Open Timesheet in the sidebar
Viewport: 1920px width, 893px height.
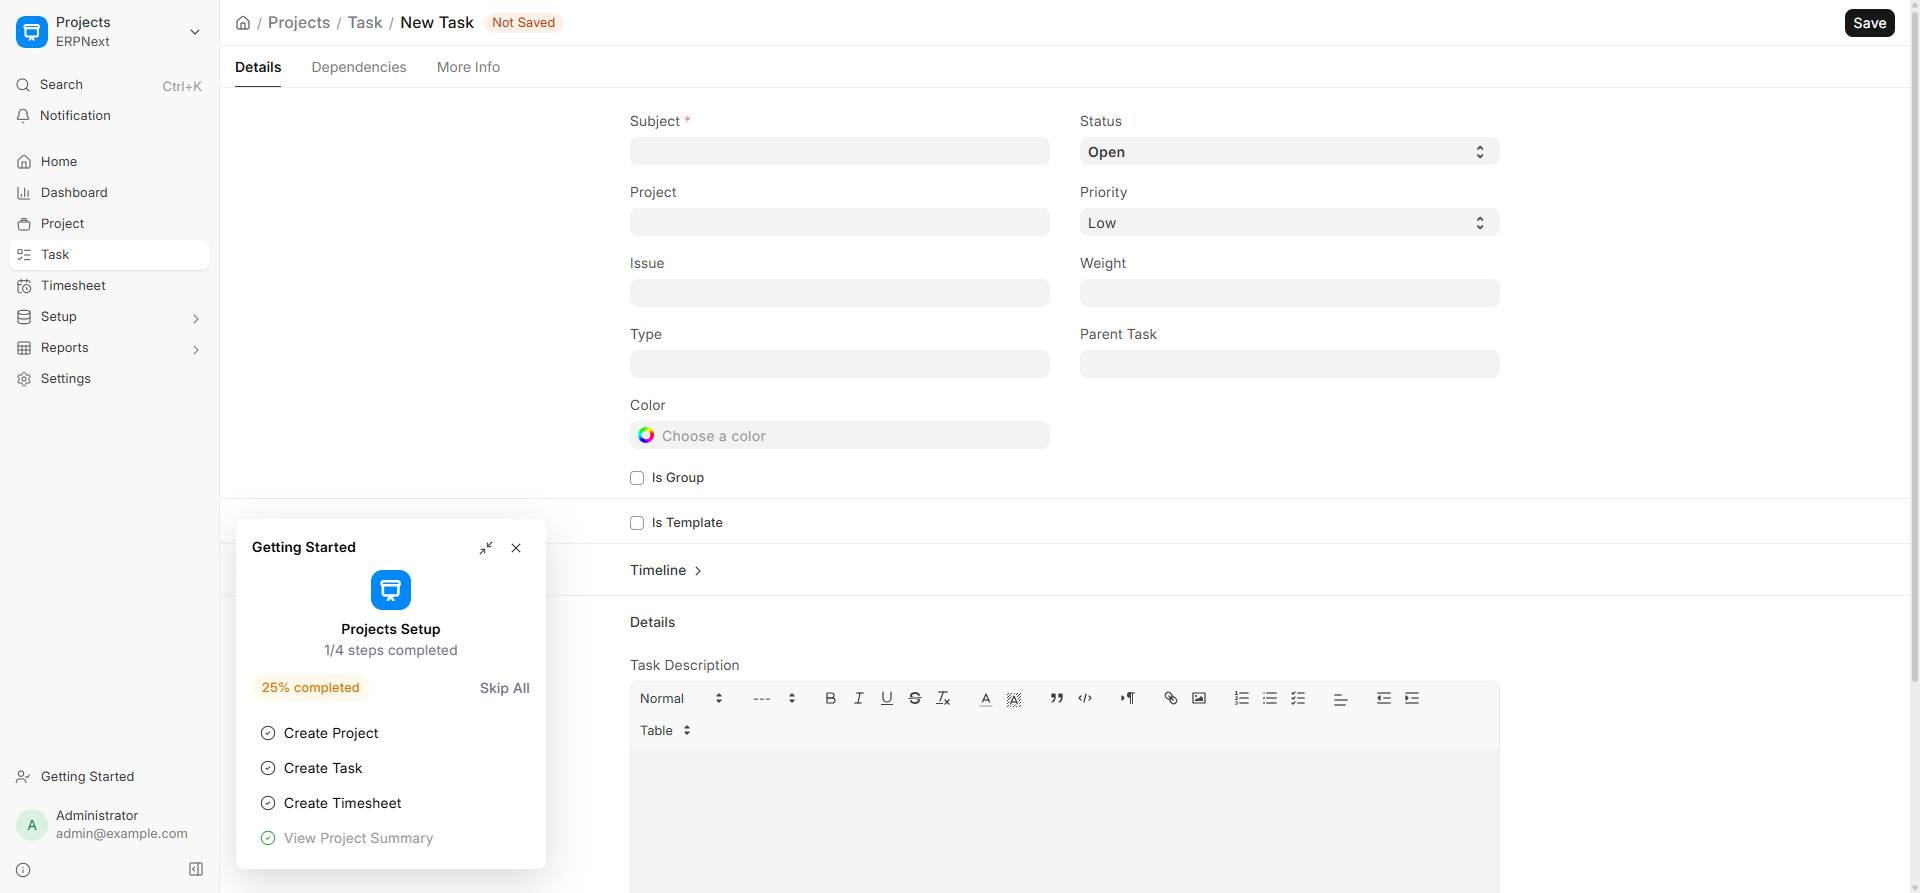pos(109,286)
